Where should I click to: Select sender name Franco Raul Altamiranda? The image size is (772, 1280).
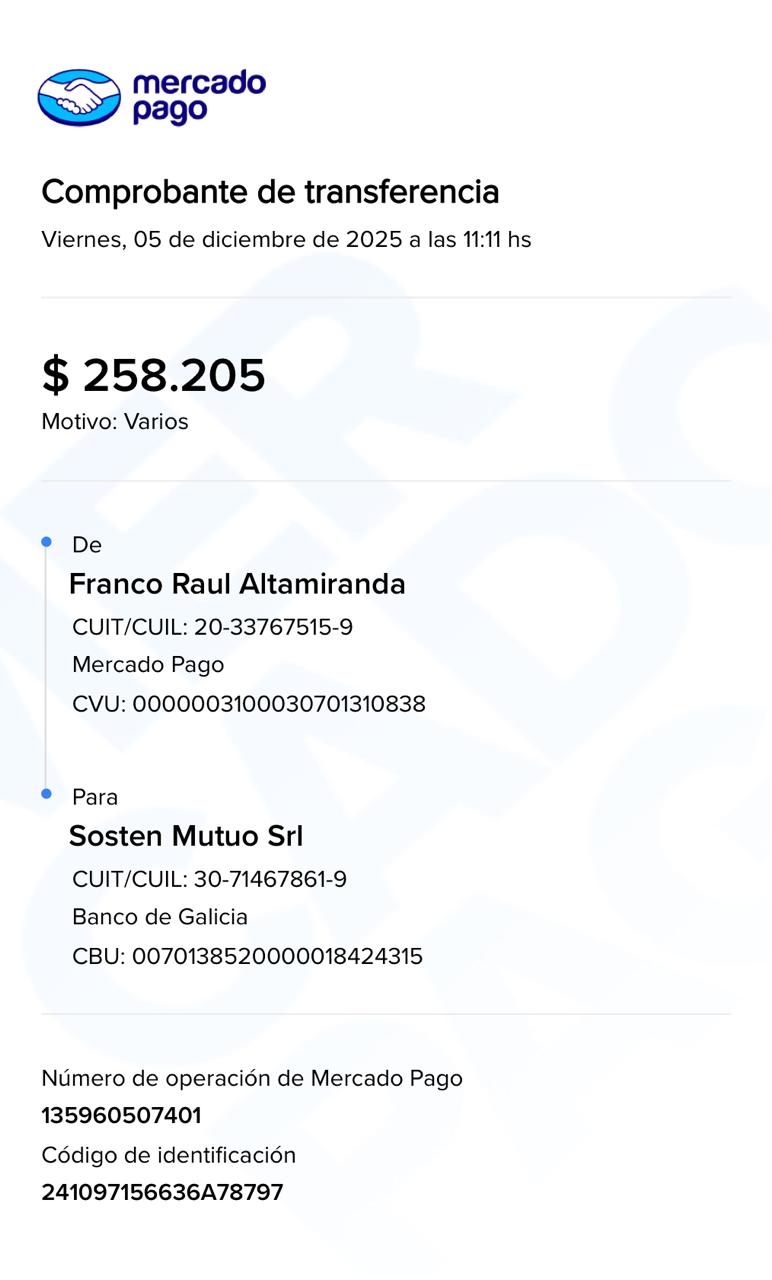[237, 584]
